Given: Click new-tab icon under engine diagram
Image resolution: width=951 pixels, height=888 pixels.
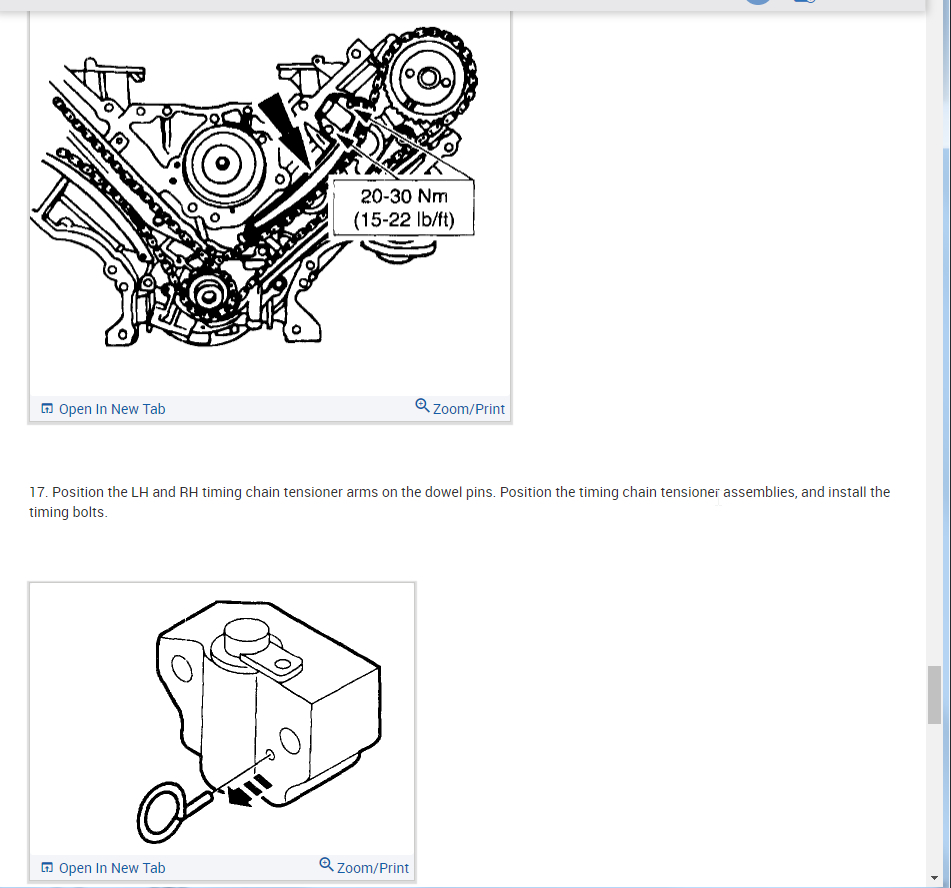Looking at the screenshot, I should point(47,408).
